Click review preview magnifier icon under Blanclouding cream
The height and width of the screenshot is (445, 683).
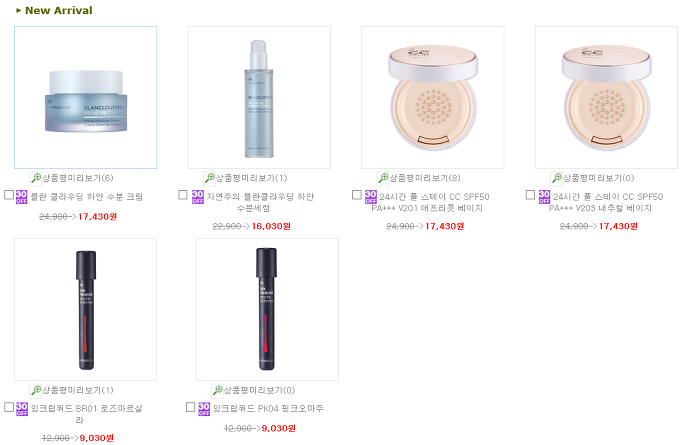(36, 178)
